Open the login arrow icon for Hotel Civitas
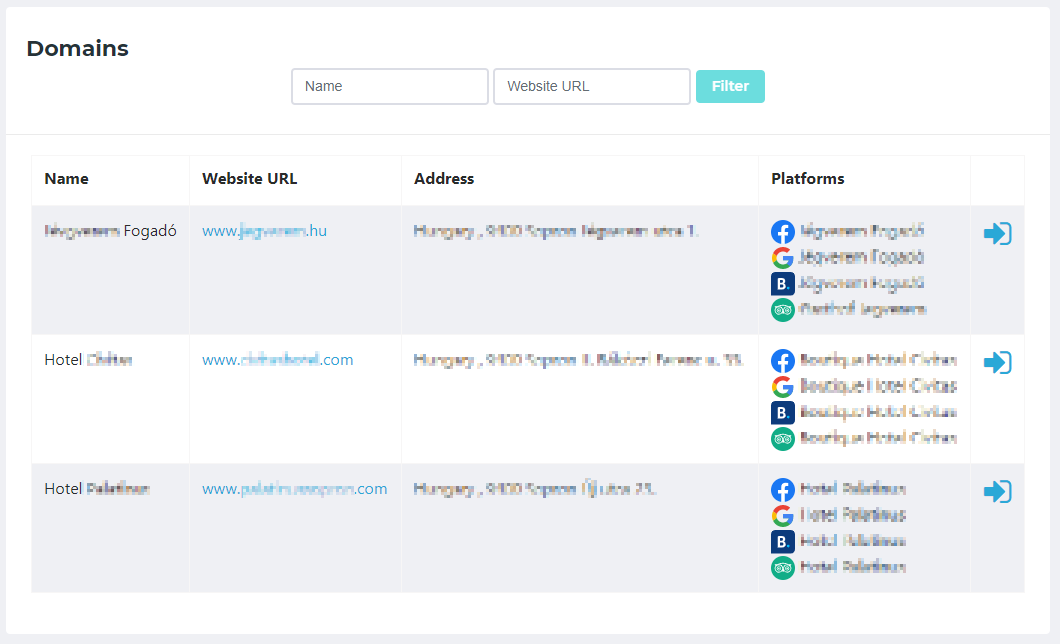 click(997, 363)
